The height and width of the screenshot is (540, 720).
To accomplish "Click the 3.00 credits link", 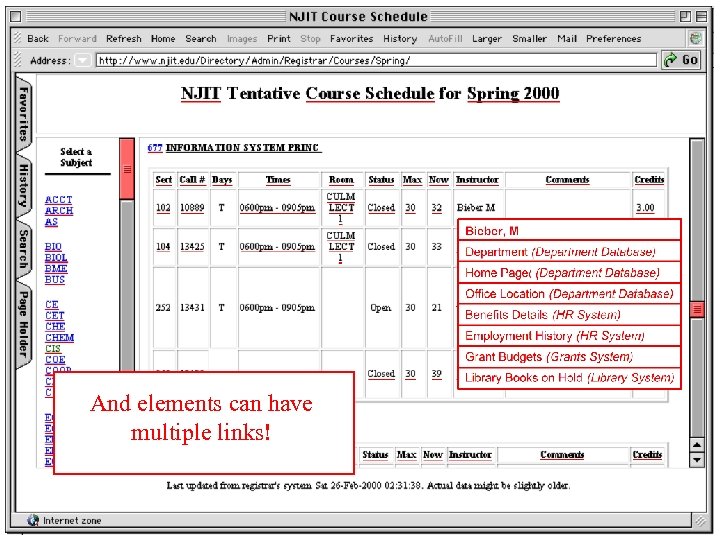I will [645, 208].
